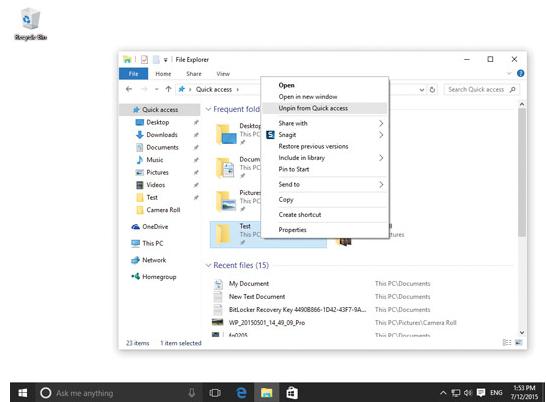The width and height of the screenshot is (546, 402).
Task: Click the Search Quick access field
Action: tap(482, 90)
